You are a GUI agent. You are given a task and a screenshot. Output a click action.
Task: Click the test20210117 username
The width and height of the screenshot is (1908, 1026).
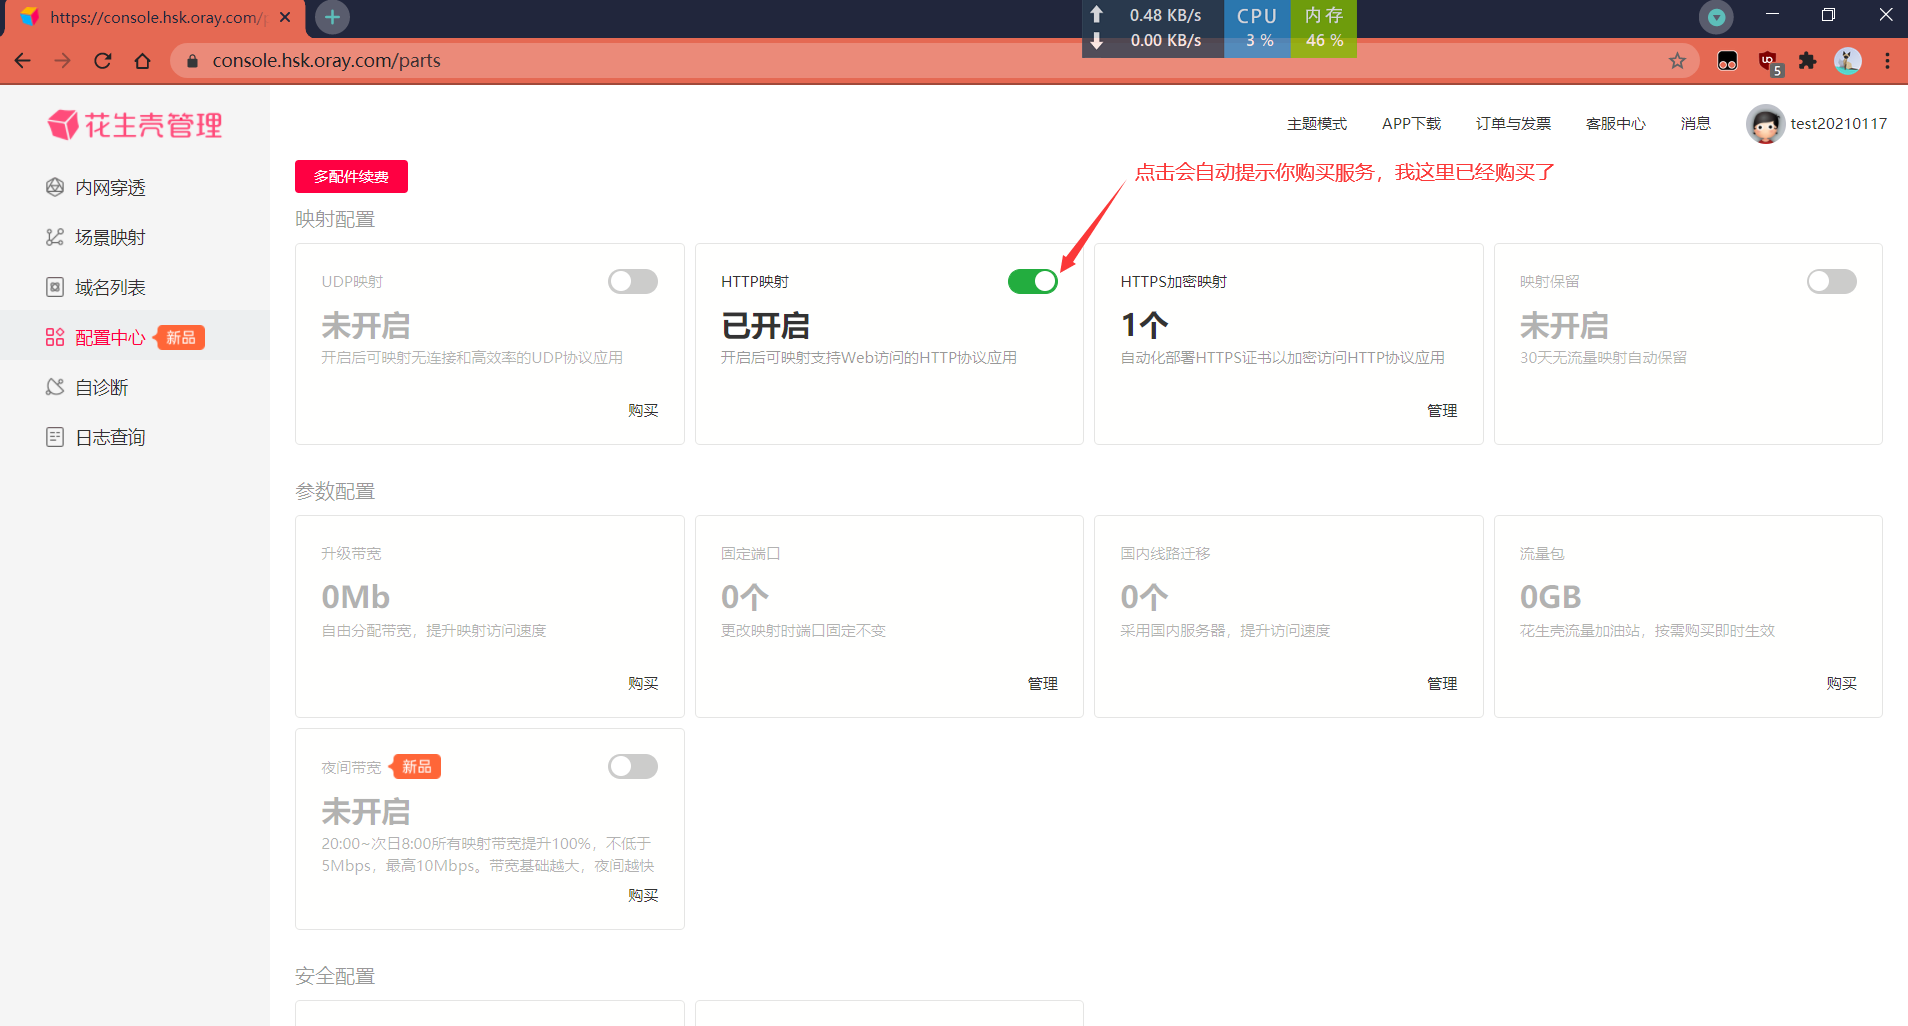(x=1838, y=124)
